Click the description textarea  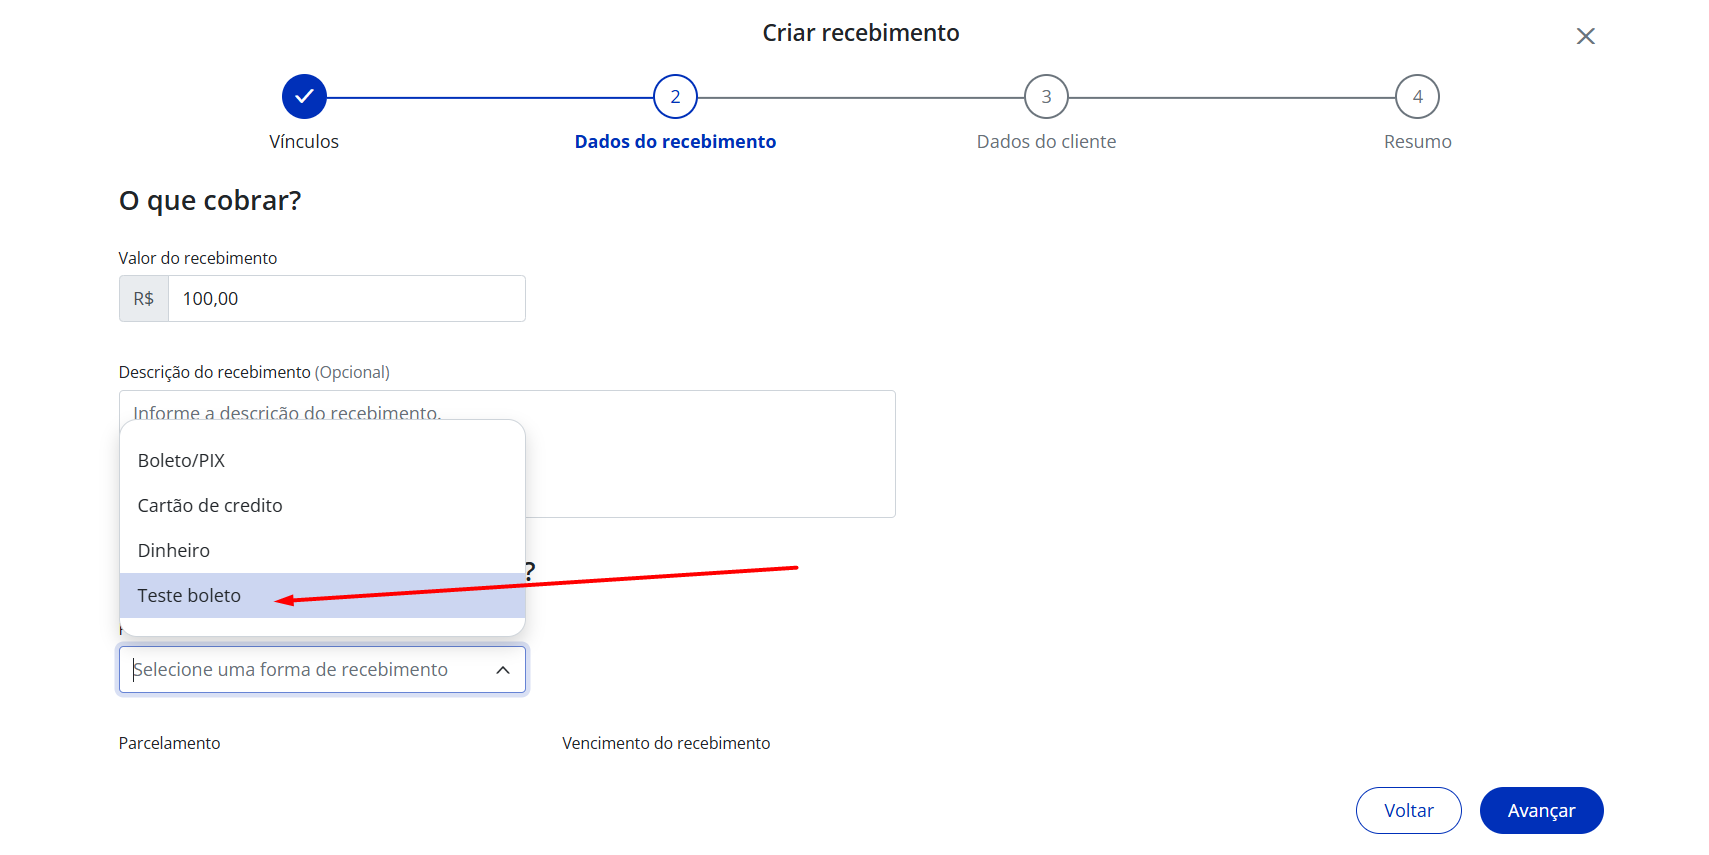coord(710,454)
